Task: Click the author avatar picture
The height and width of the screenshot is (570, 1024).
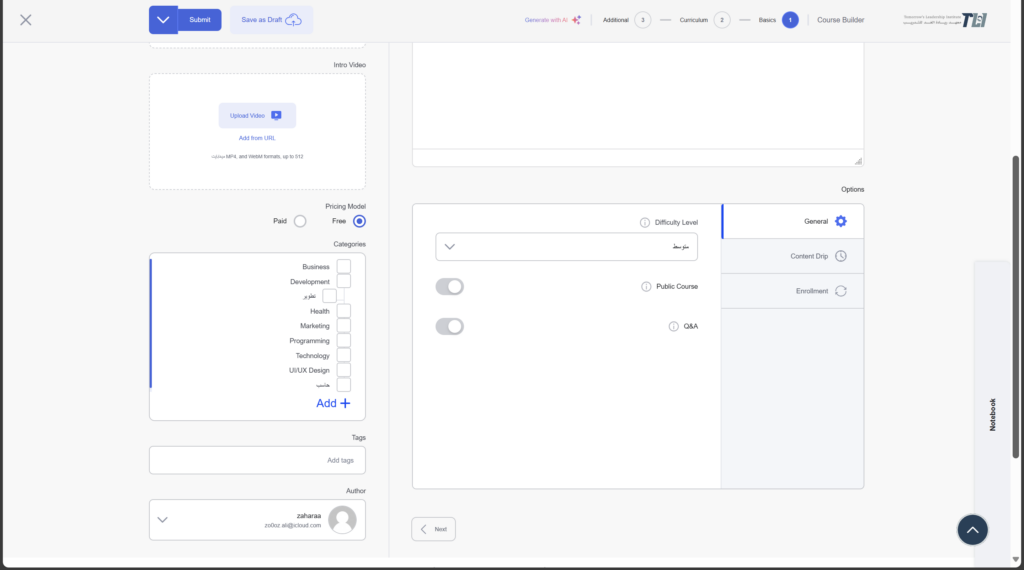Action: pyautogui.click(x=342, y=519)
